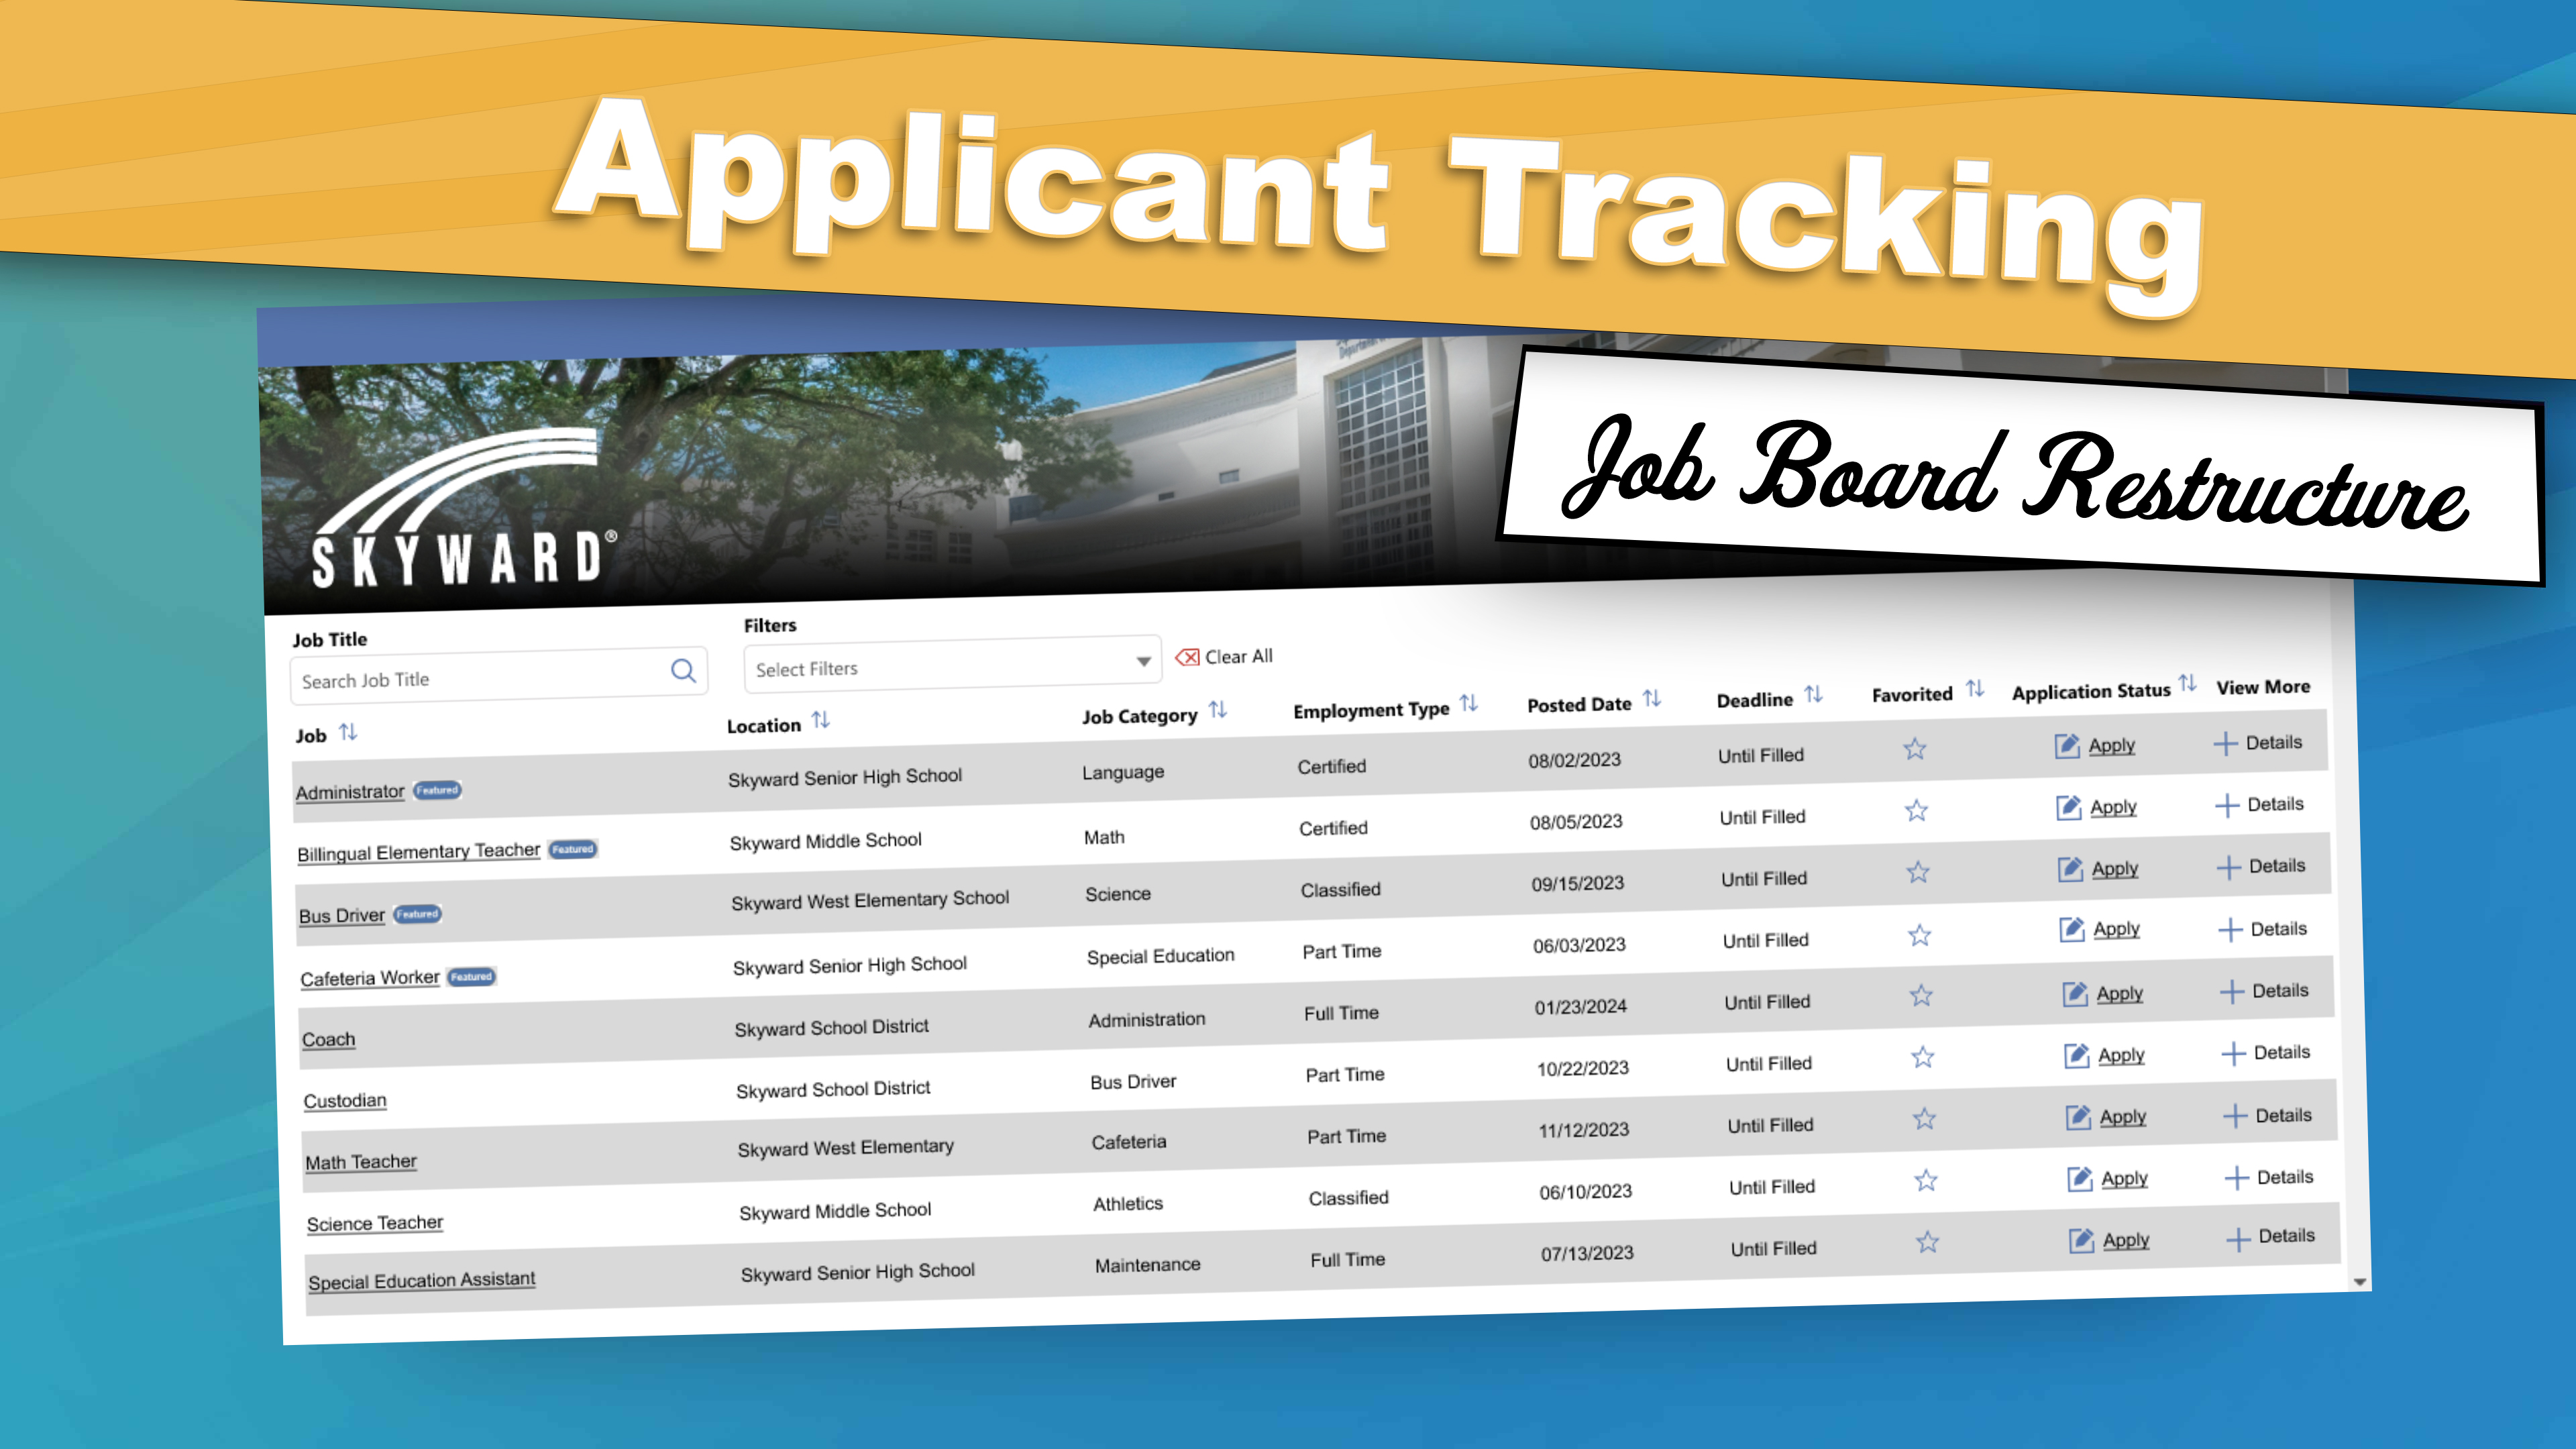The image size is (2576, 1449).
Task: Click the Skyward logo in the banner
Action: click(x=464, y=509)
